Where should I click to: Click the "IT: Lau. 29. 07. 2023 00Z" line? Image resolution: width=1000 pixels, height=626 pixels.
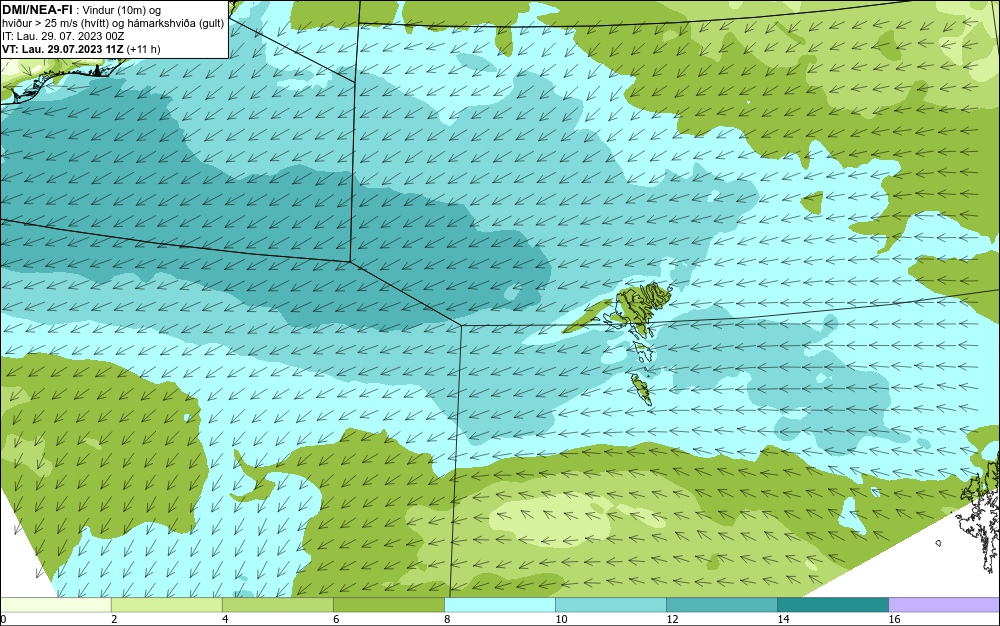coord(62,36)
